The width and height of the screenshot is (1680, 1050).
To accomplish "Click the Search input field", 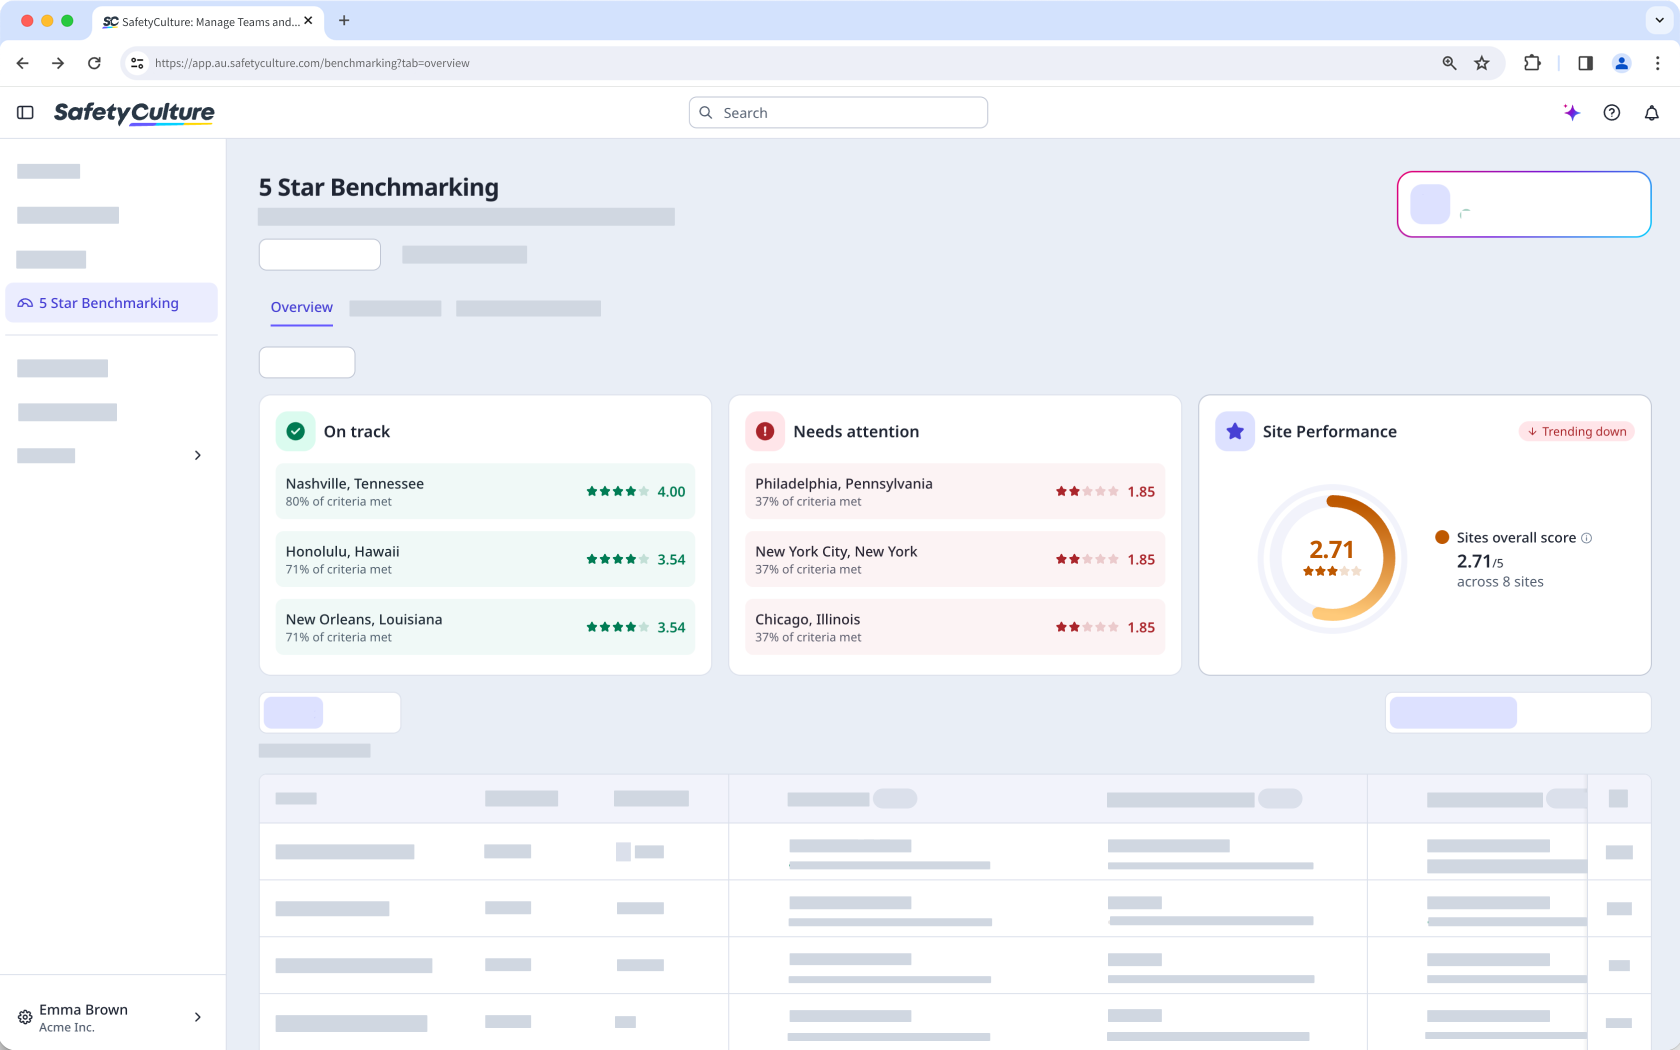I will pyautogui.click(x=838, y=113).
